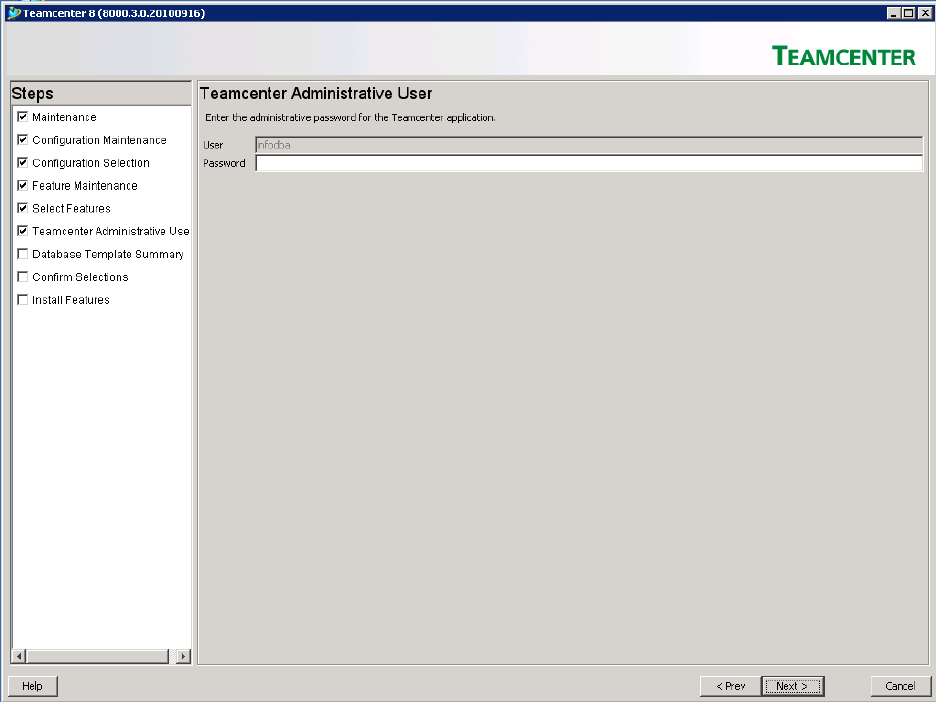The height and width of the screenshot is (702, 936).
Task: Toggle the Install Features step checkbox
Action: [x=23, y=299]
